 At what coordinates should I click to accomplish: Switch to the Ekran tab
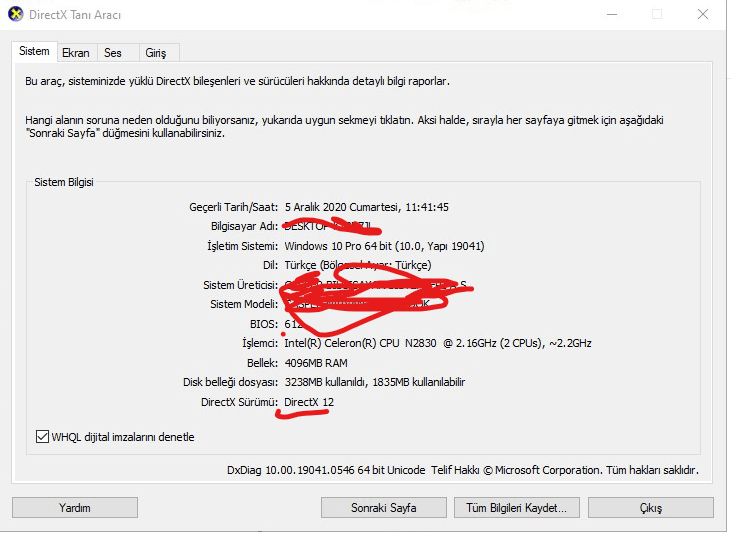(76, 53)
